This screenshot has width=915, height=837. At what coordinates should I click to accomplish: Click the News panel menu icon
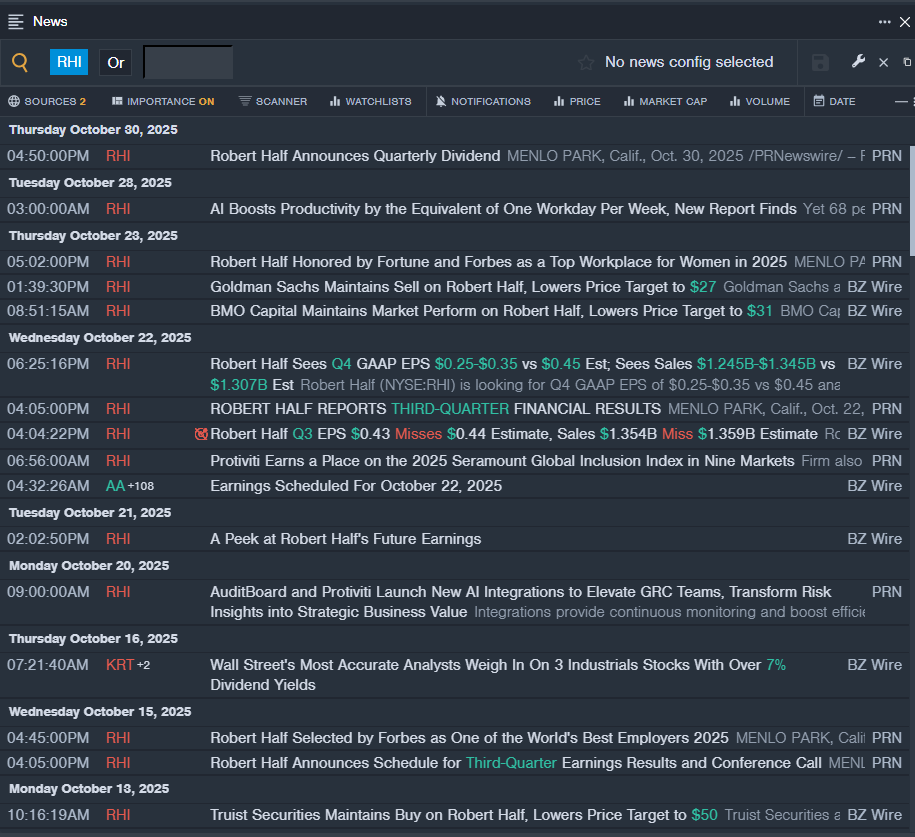click(16, 21)
